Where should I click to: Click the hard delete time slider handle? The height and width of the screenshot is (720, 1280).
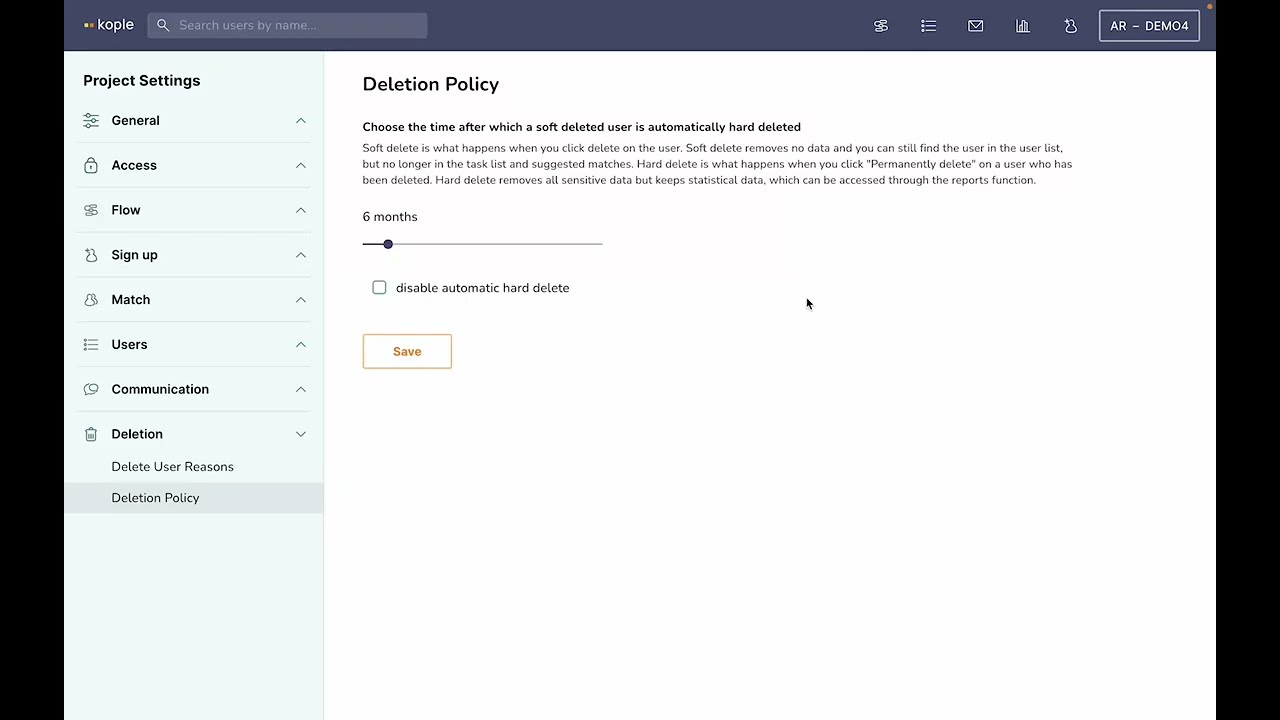tap(388, 244)
